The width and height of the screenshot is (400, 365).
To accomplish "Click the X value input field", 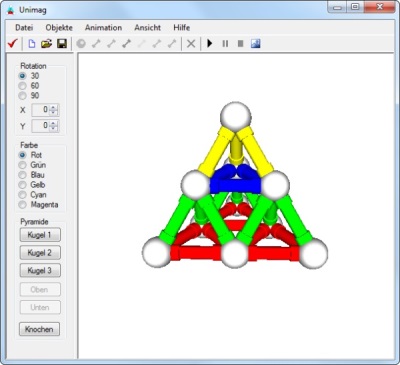I will (x=41, y=110).
